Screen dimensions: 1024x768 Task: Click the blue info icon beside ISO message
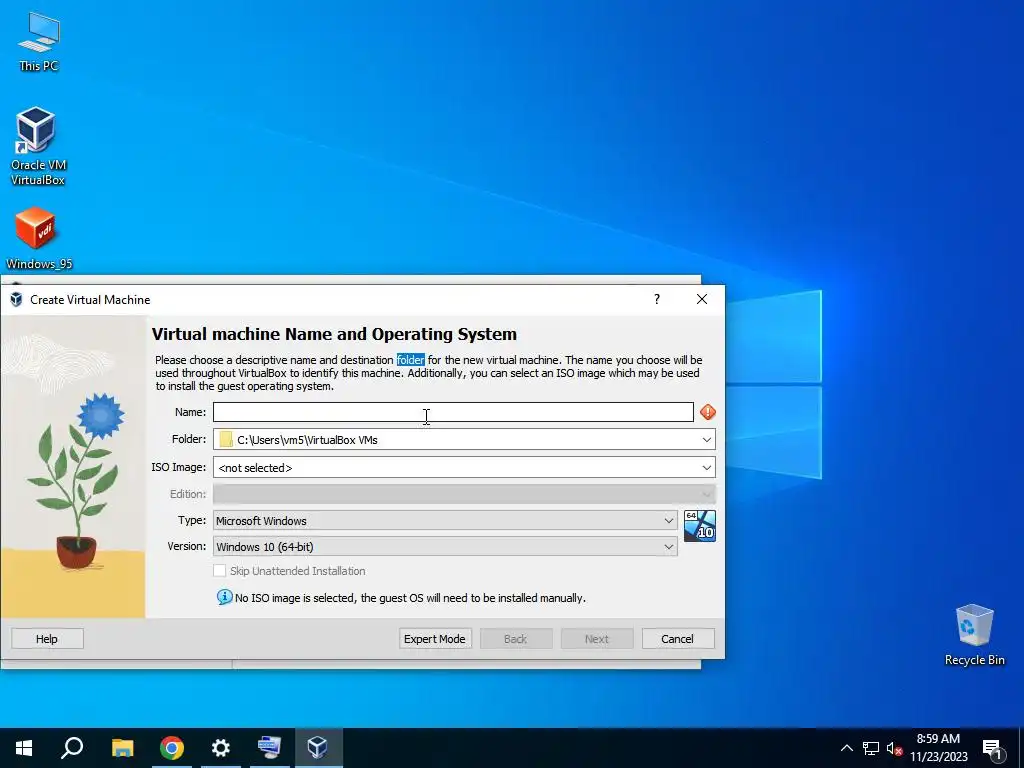click(x=224, y=597)
